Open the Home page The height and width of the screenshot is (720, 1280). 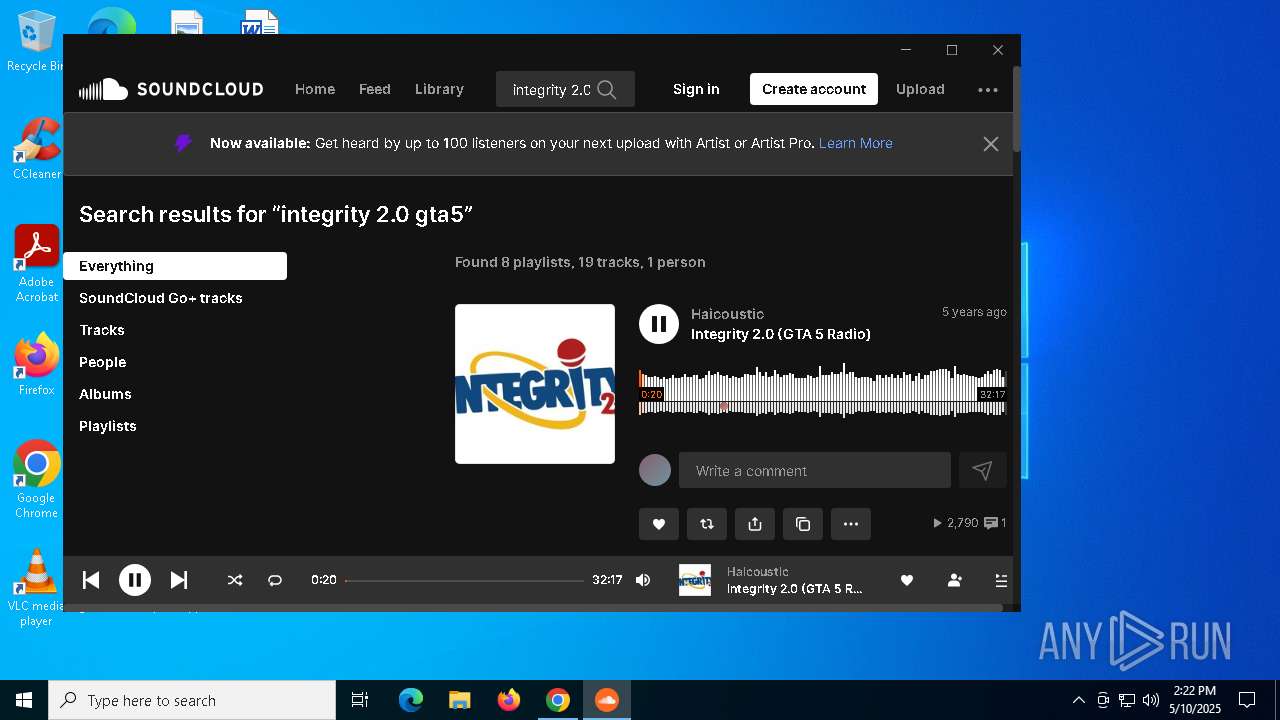[315, 89]
